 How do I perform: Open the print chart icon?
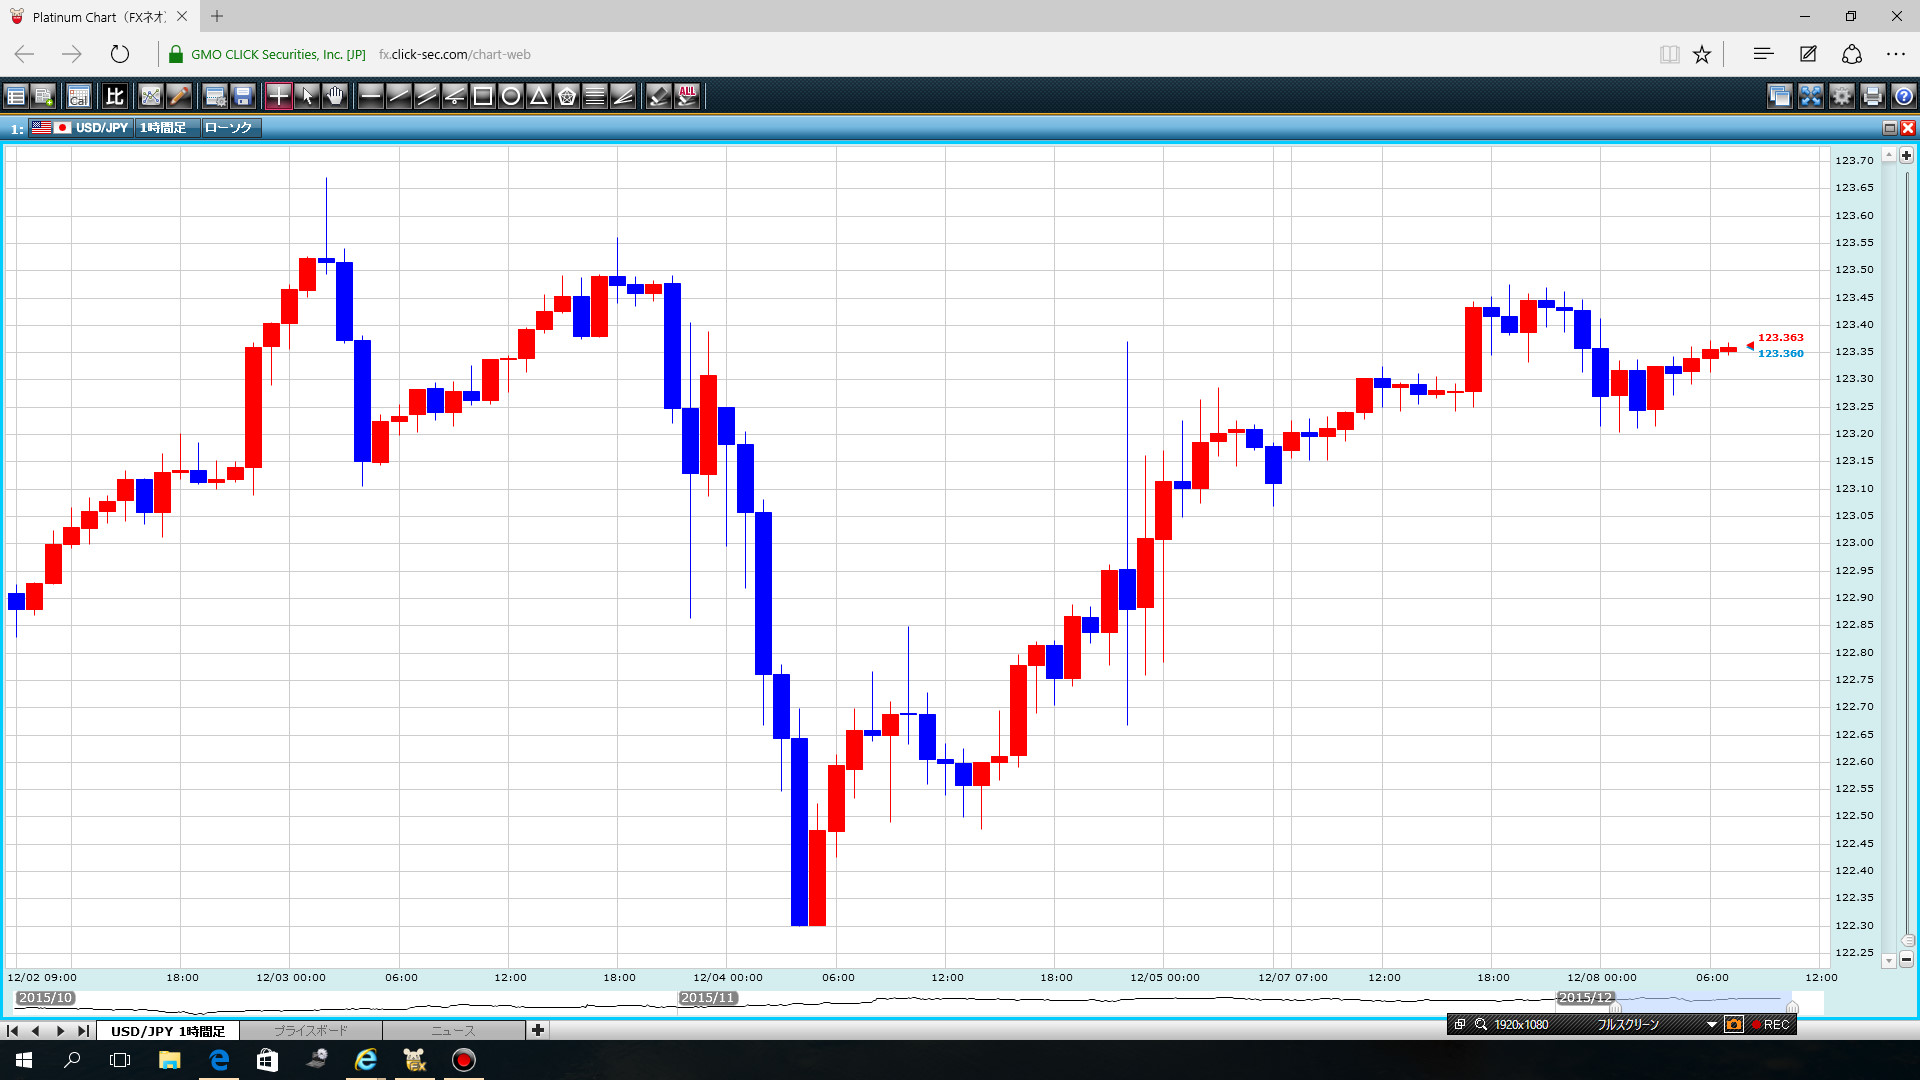(x=1873, y=96)
